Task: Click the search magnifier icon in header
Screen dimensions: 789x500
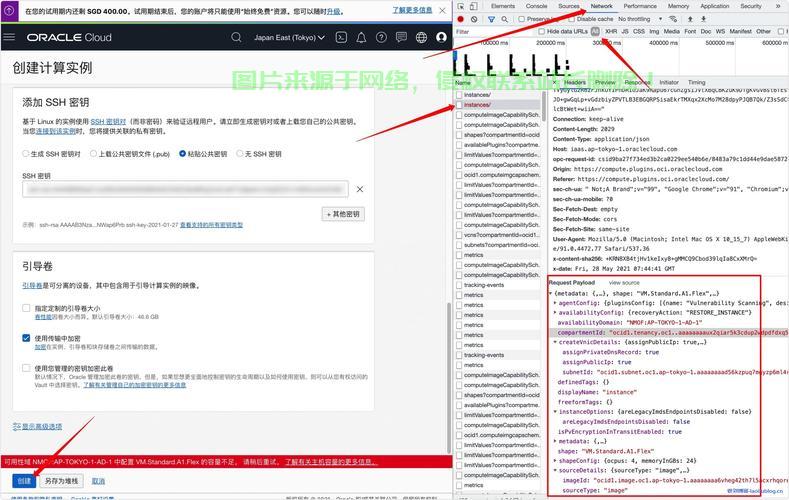Action: click(237, 37)
